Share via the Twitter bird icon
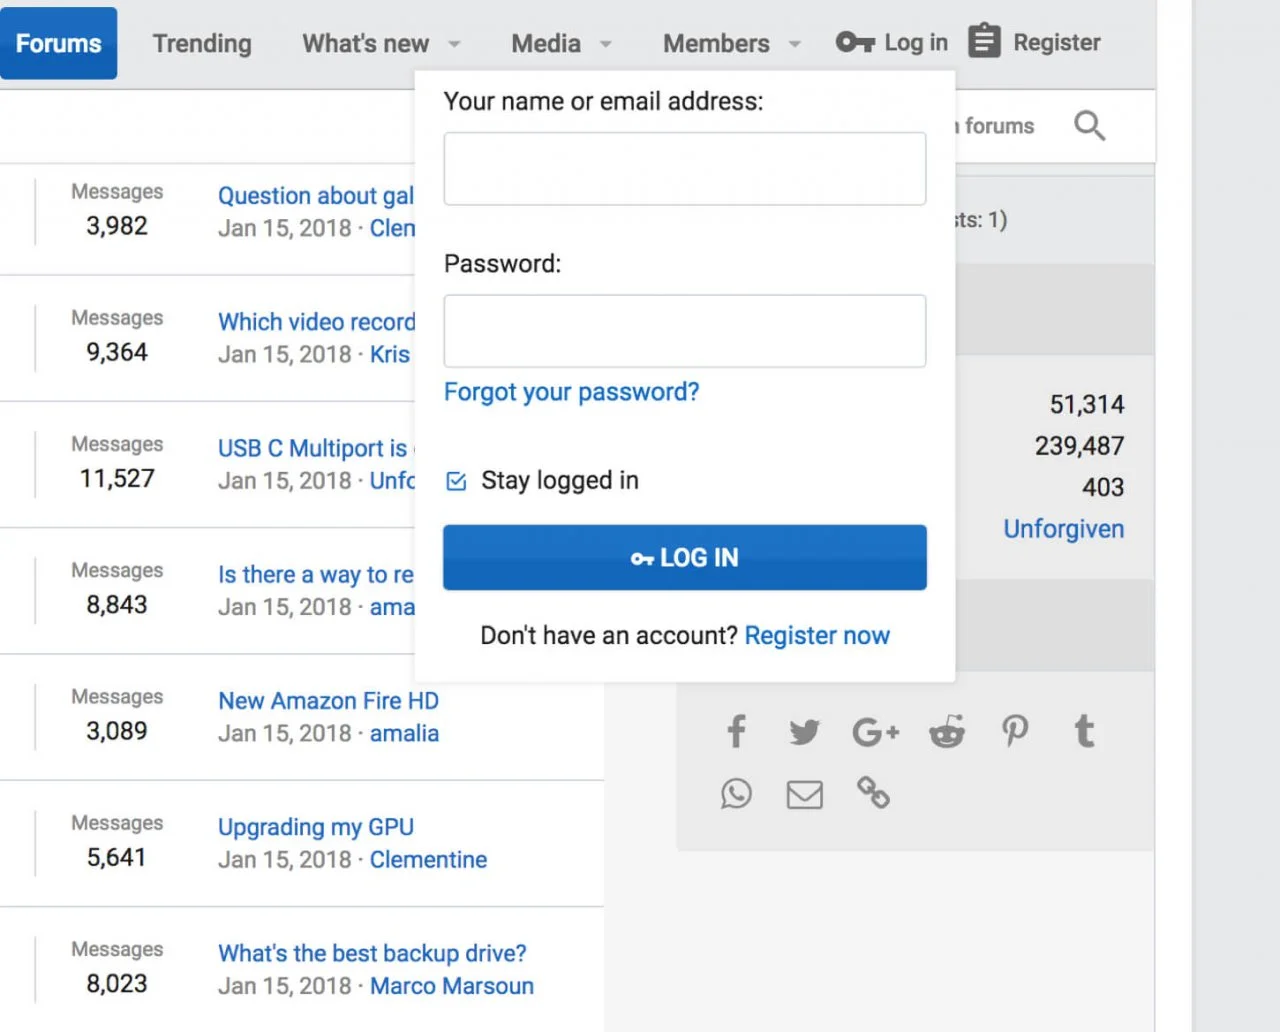Viewport: 1280px width, 1032px height. point(804,731)
